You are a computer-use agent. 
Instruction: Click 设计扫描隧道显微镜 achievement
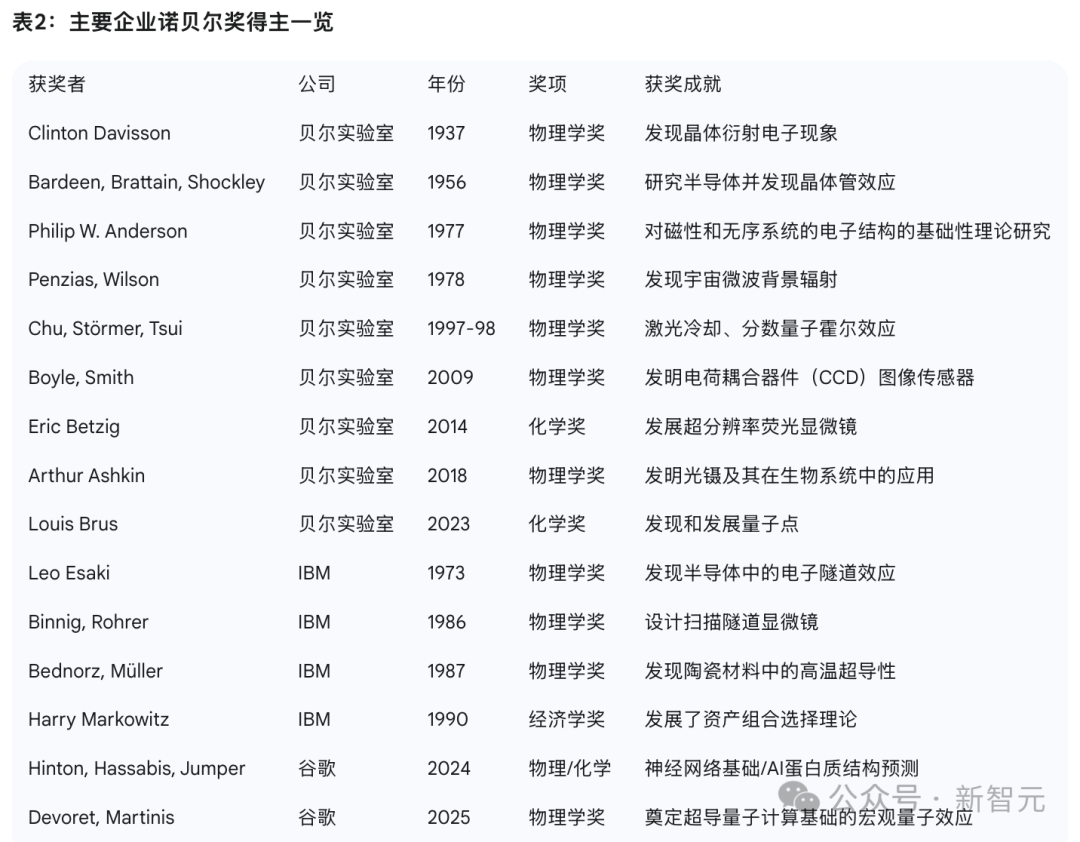click(731, 622)
